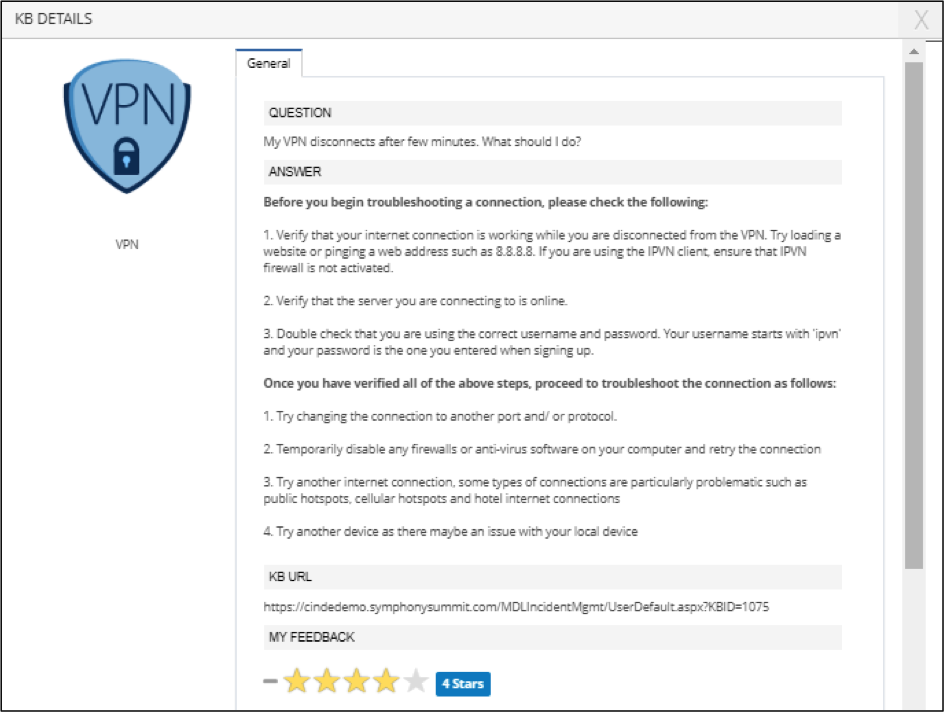944x712 pixels.
Task: Select the first feedback star
Action: (x=297, y=681)
